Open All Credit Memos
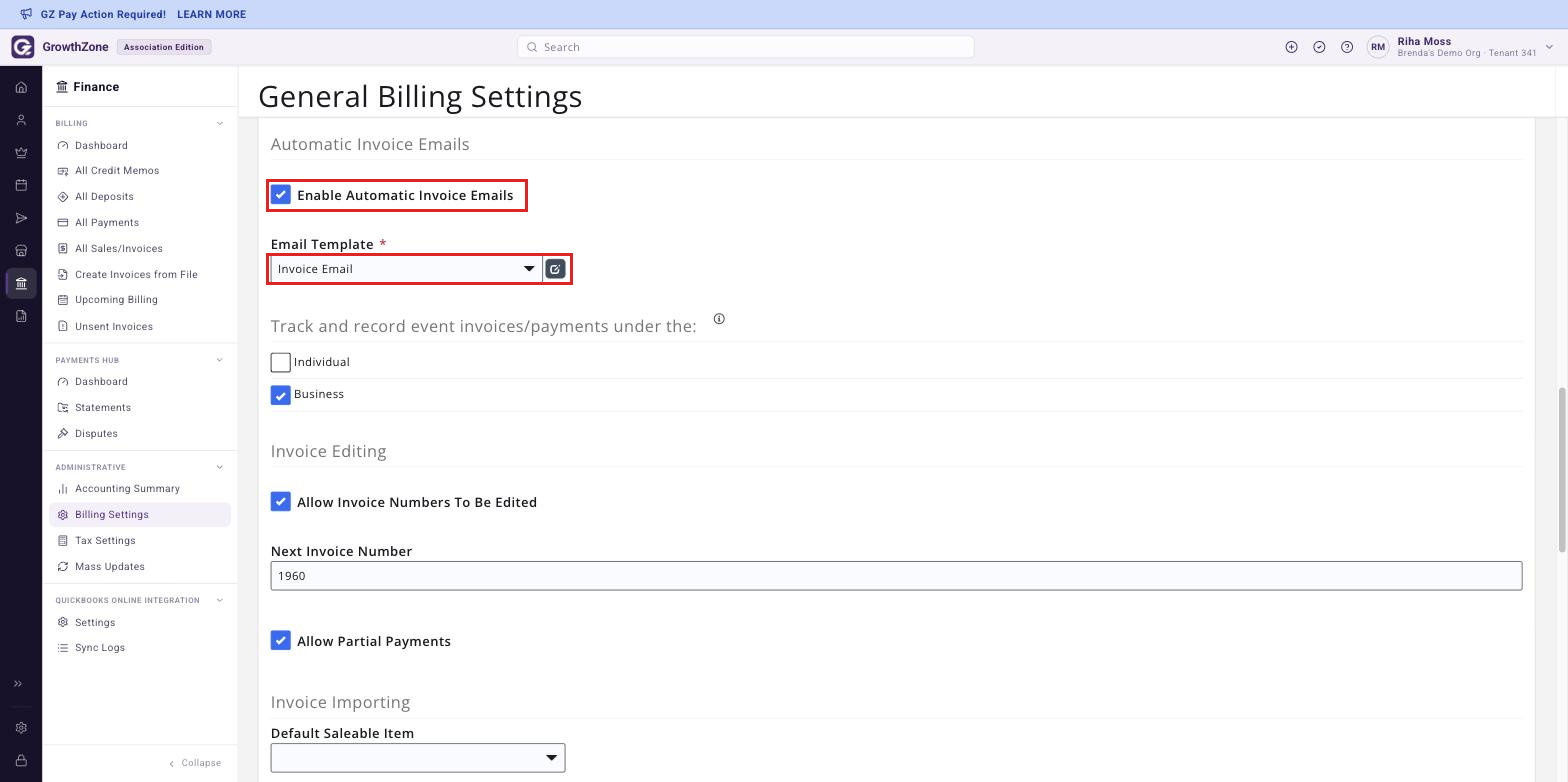The height and width of the screenshot is (782, 1568). pos(117,171)
